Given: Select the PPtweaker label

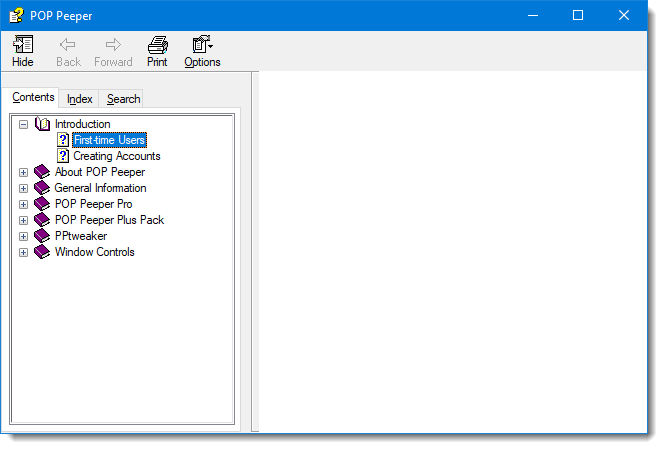Looking at the screenshot, I should 81,236.
